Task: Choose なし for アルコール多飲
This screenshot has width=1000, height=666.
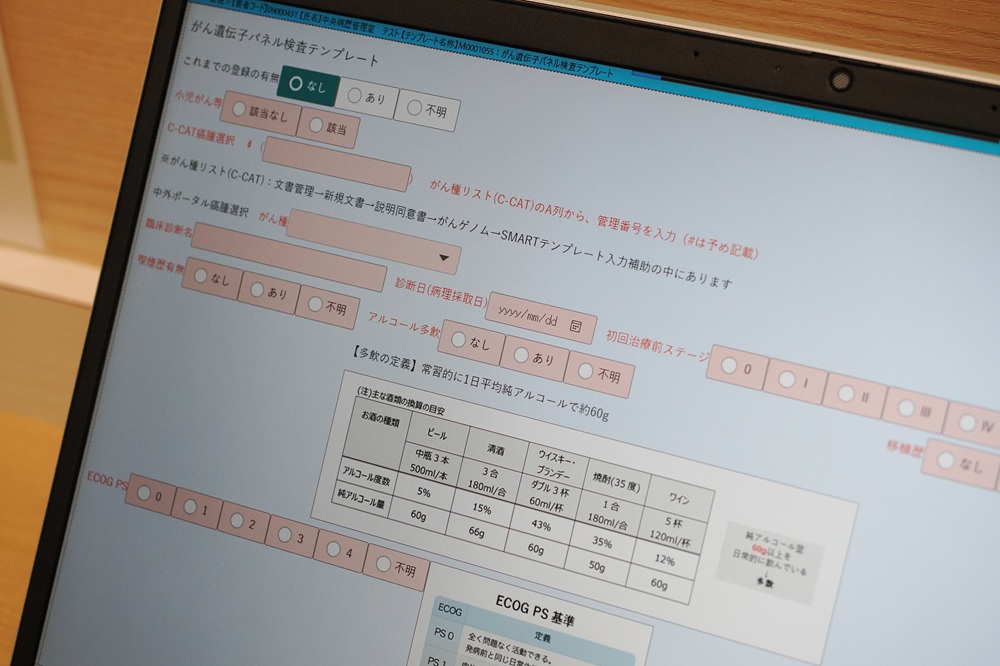Action: click(471, 342)
